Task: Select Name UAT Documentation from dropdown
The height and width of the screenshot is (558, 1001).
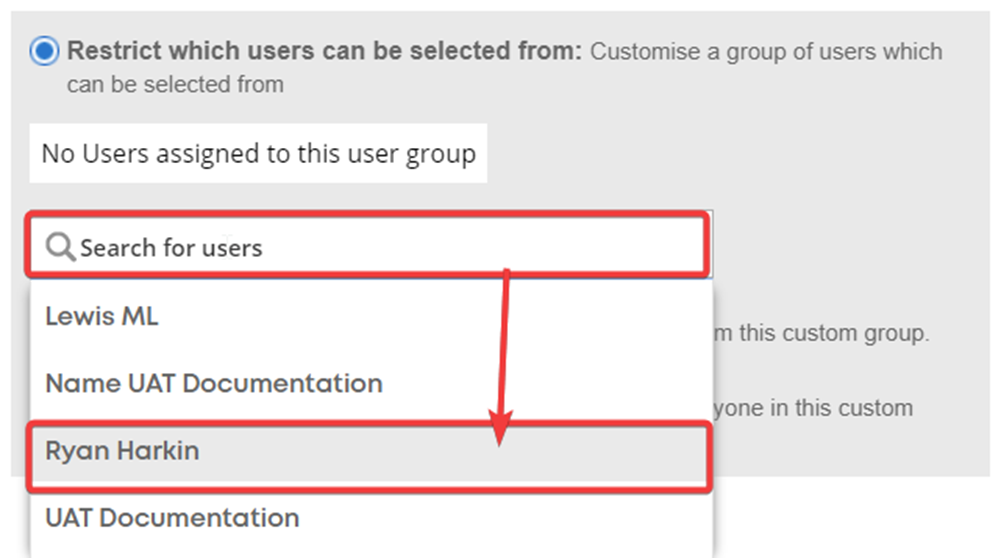Action: (x=370, y=384)
